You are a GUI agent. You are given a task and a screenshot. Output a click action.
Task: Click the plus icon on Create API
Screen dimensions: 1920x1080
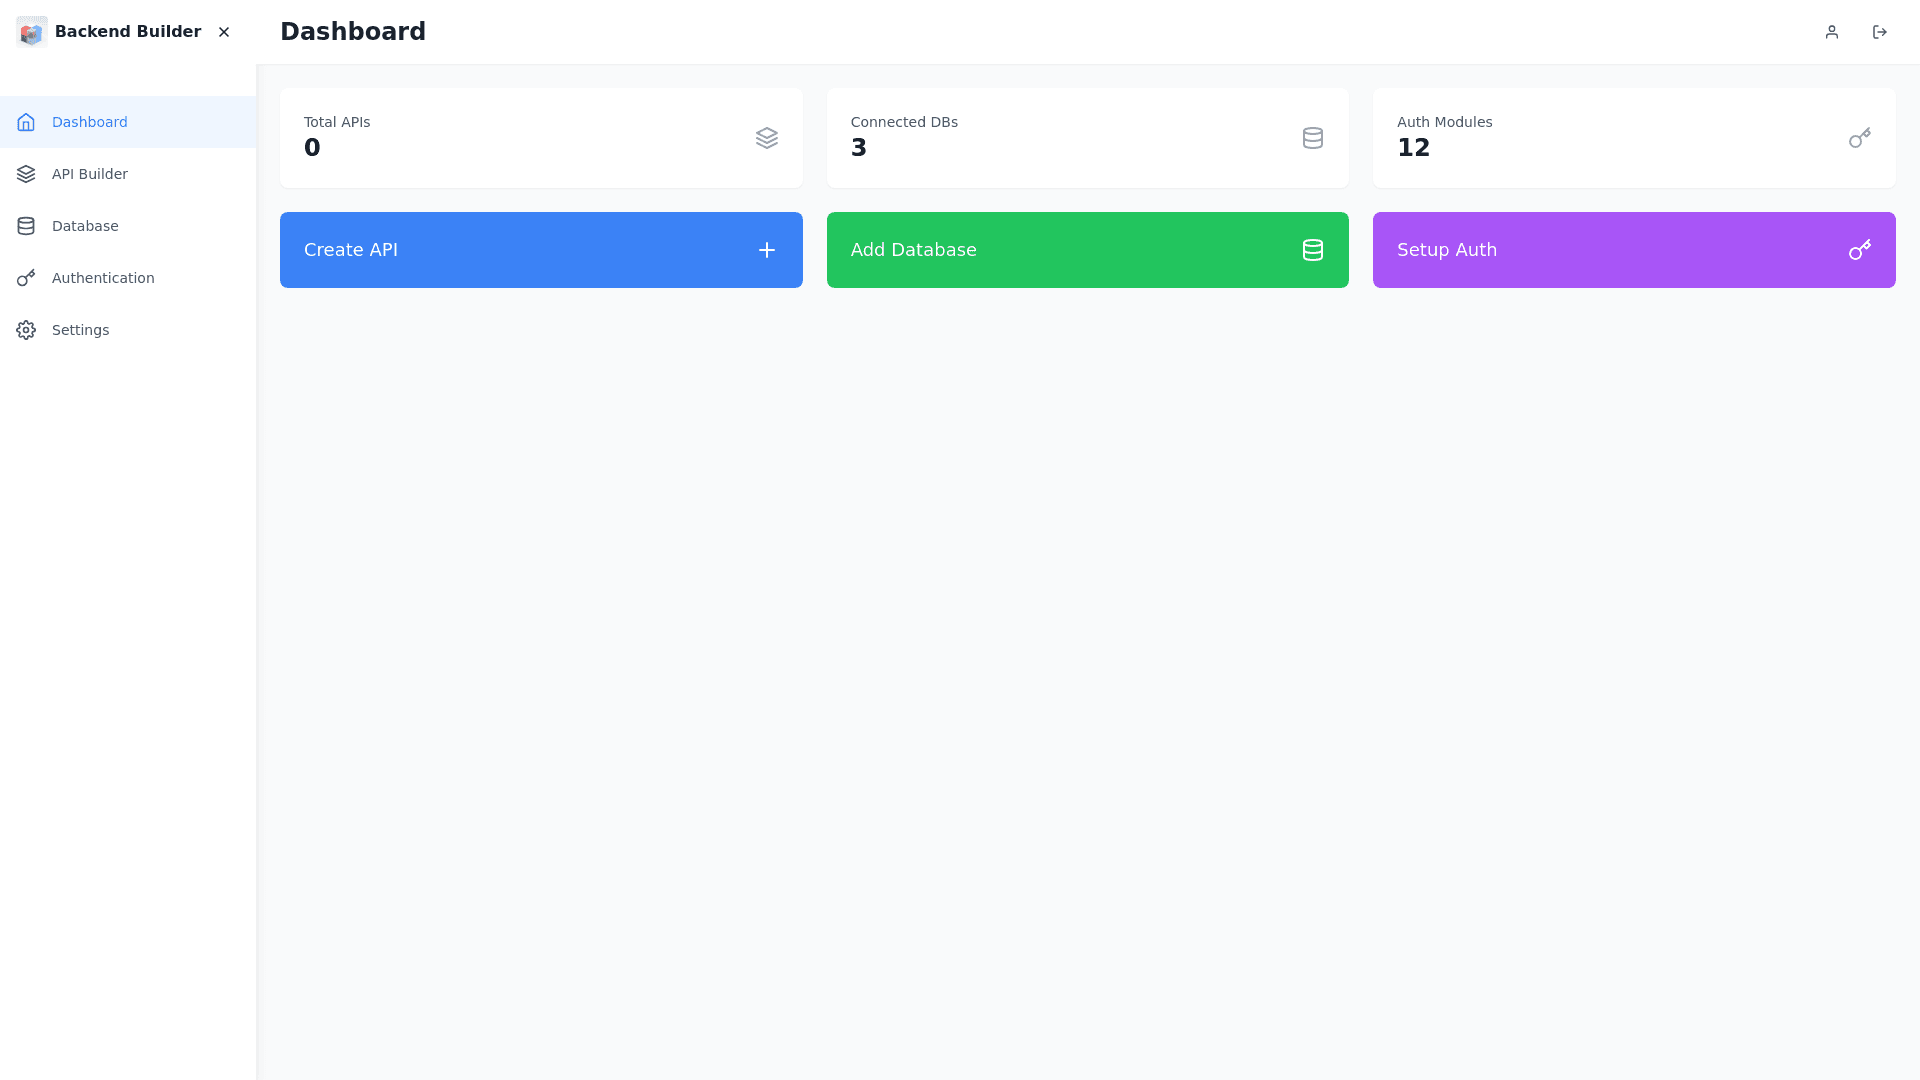766,250
